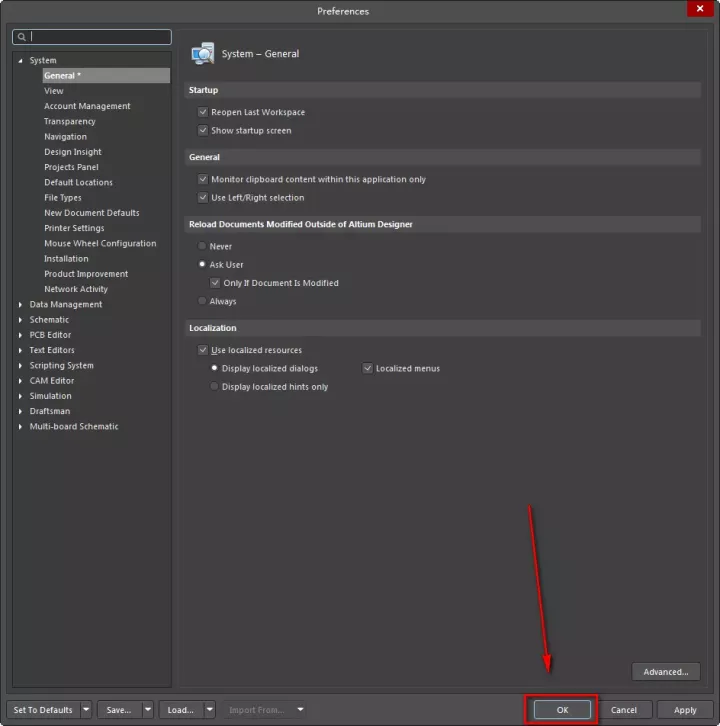Click the search magnifier icon
720x726 pixels.
[22, 37]
